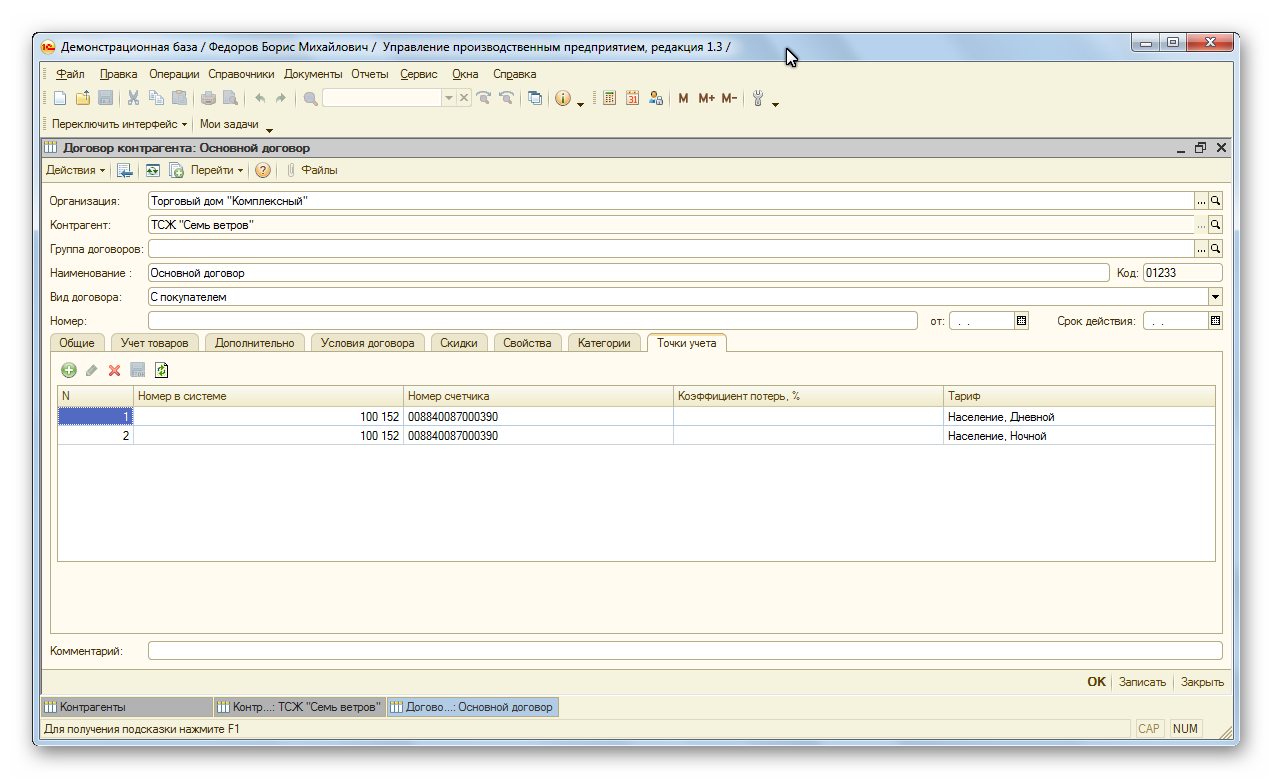Viewport: 1273px width, 779px height.
Task: Click the Edit row pencil icon
Action: tap(92, 370)
